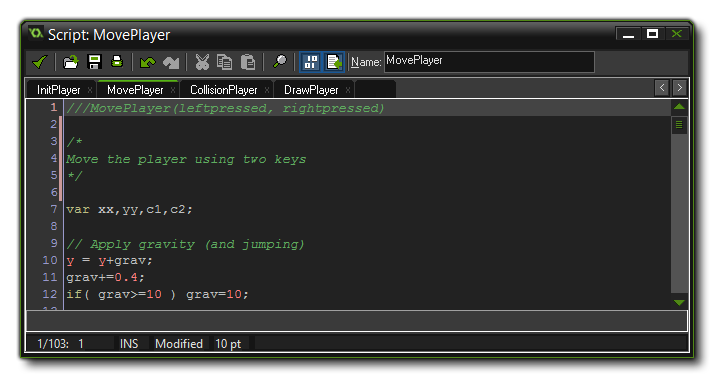714x378 pixels.
Task: Switch to the InitPlayer tab
Action: tap(59, 90)
